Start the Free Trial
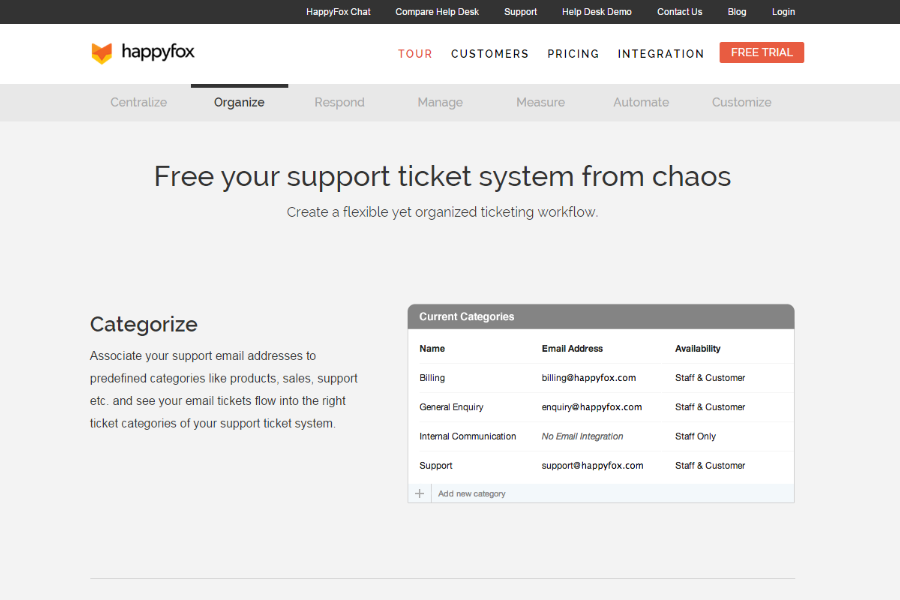The image size is (900, 600). coord(761,53)
